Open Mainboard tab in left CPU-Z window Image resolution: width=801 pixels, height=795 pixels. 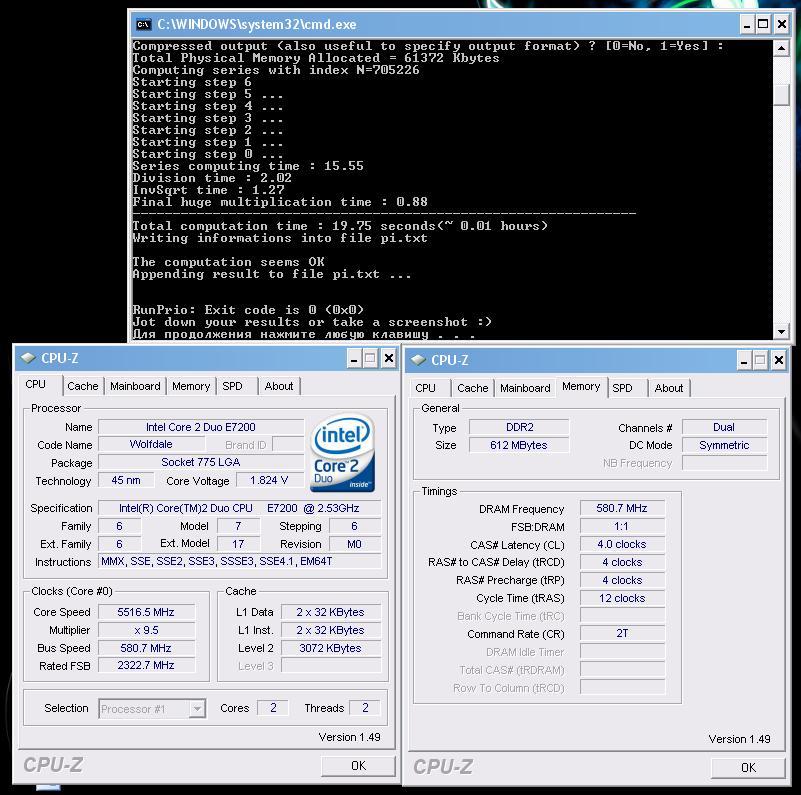(135, 386)
